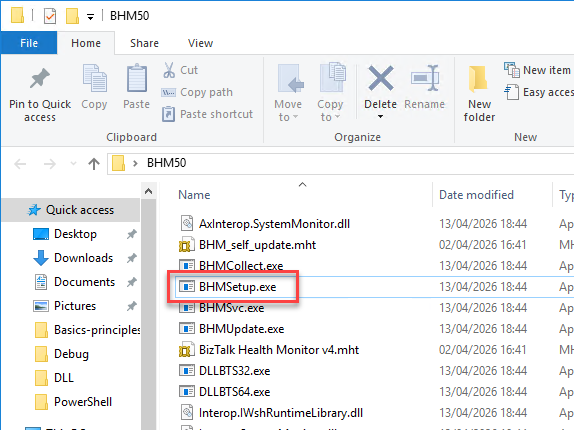The width and height of the screenshot is (574, 430).
Task: Click the navigation pane scroll up arrow
Action: 148,191
